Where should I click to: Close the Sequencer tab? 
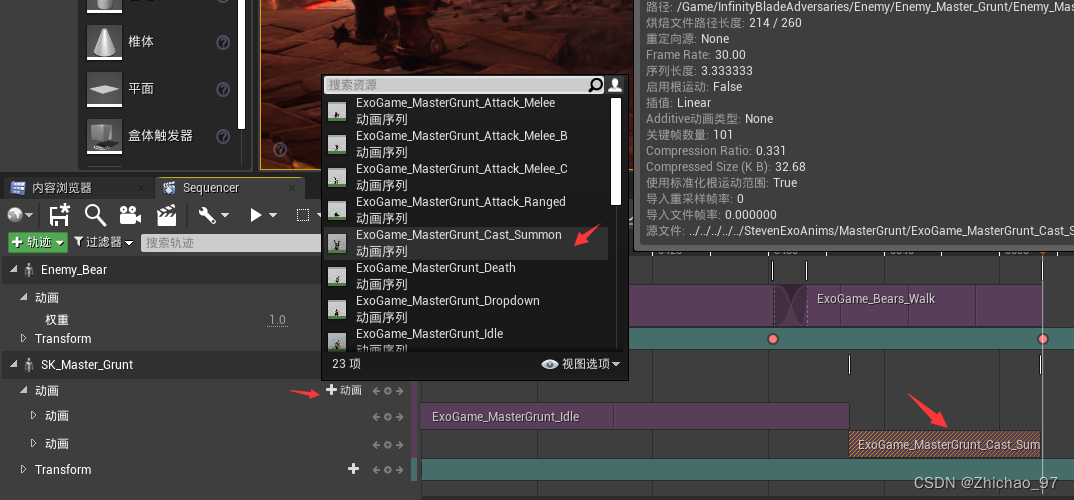click(x=292, y=188)
